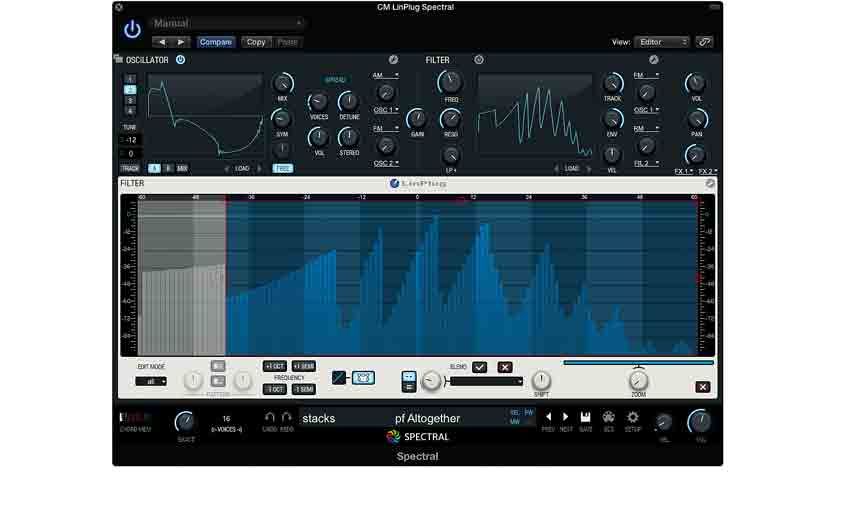Image resolution: width=850 pixels, height=505 pixels.
Task: Lower frequency by -1 SEM
Action: coord(304,389)
